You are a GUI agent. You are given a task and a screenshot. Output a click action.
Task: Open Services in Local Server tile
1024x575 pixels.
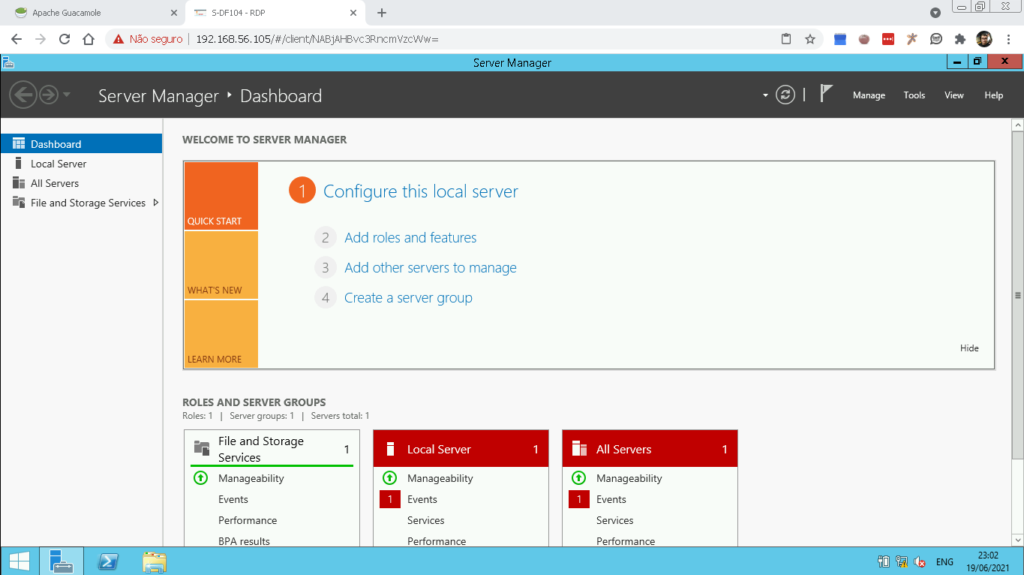426,520
